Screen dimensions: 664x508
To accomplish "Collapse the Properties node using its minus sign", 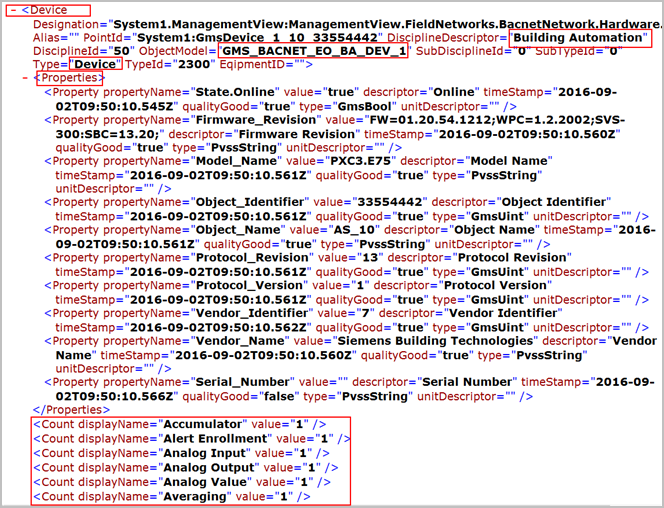I will point(24,77).
